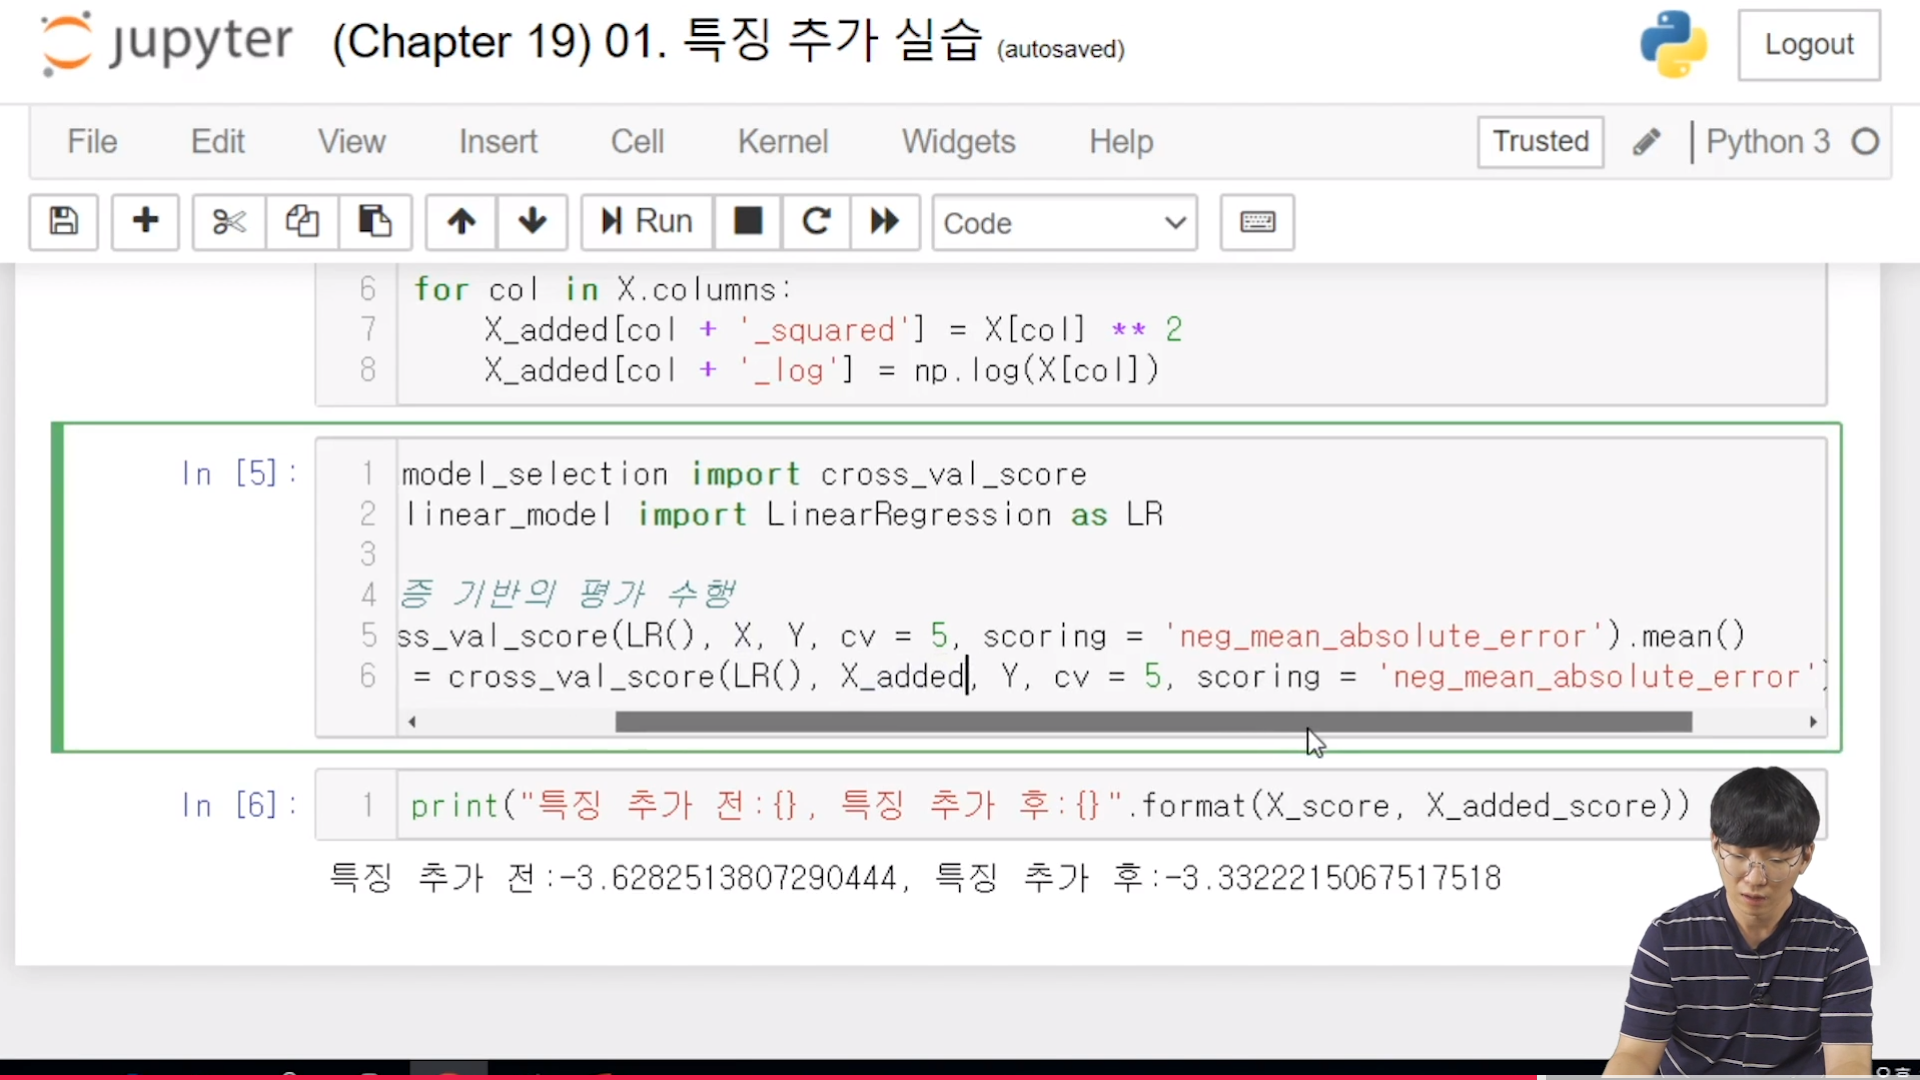Click the save and checkpoint icon
1920x1080 pixels.
point(63,221)
